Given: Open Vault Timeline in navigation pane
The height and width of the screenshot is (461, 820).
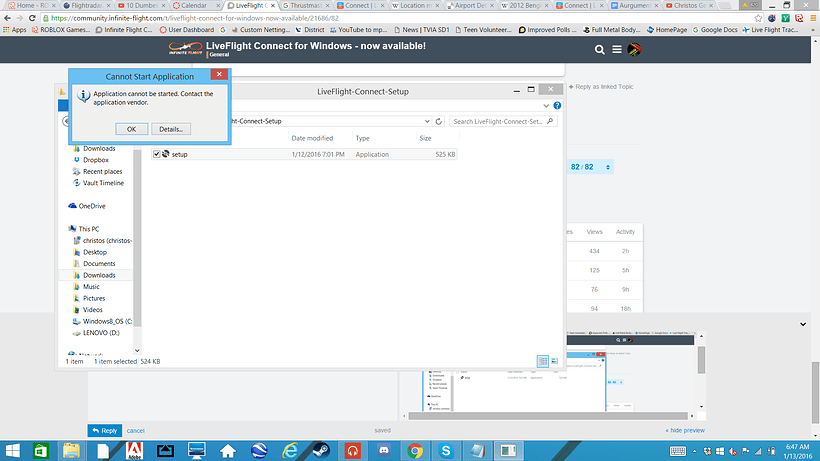Looking at the screenshot, I should pos(104,183).
